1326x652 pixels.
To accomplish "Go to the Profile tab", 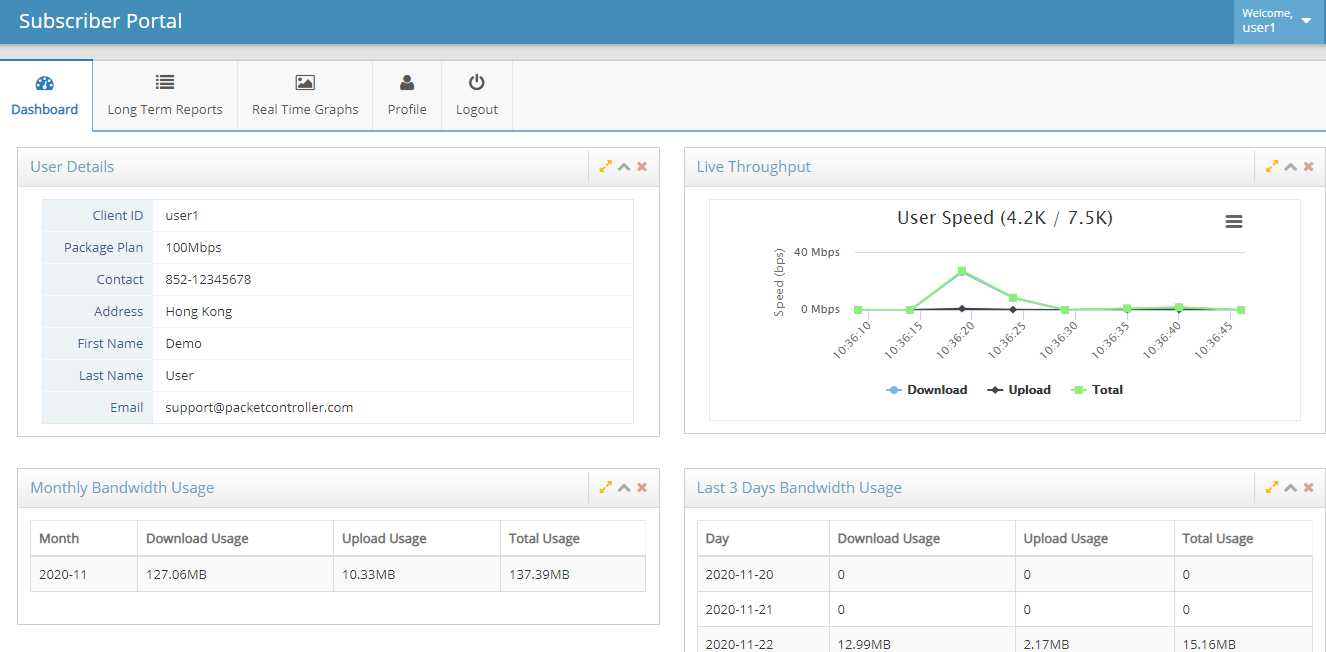I will [x=407, y=96].
